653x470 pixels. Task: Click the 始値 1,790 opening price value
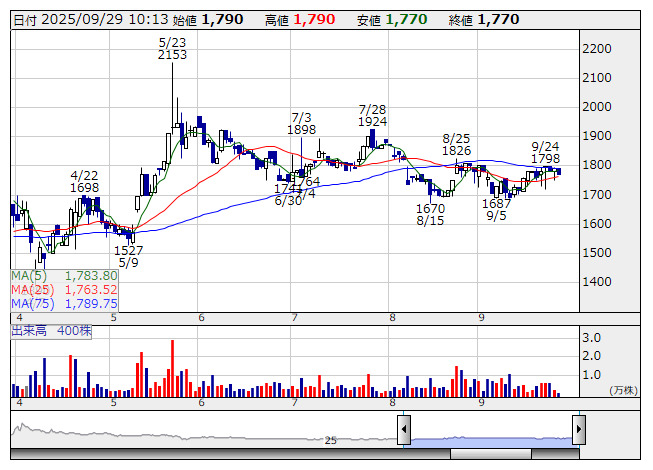[x=208, y=20]
